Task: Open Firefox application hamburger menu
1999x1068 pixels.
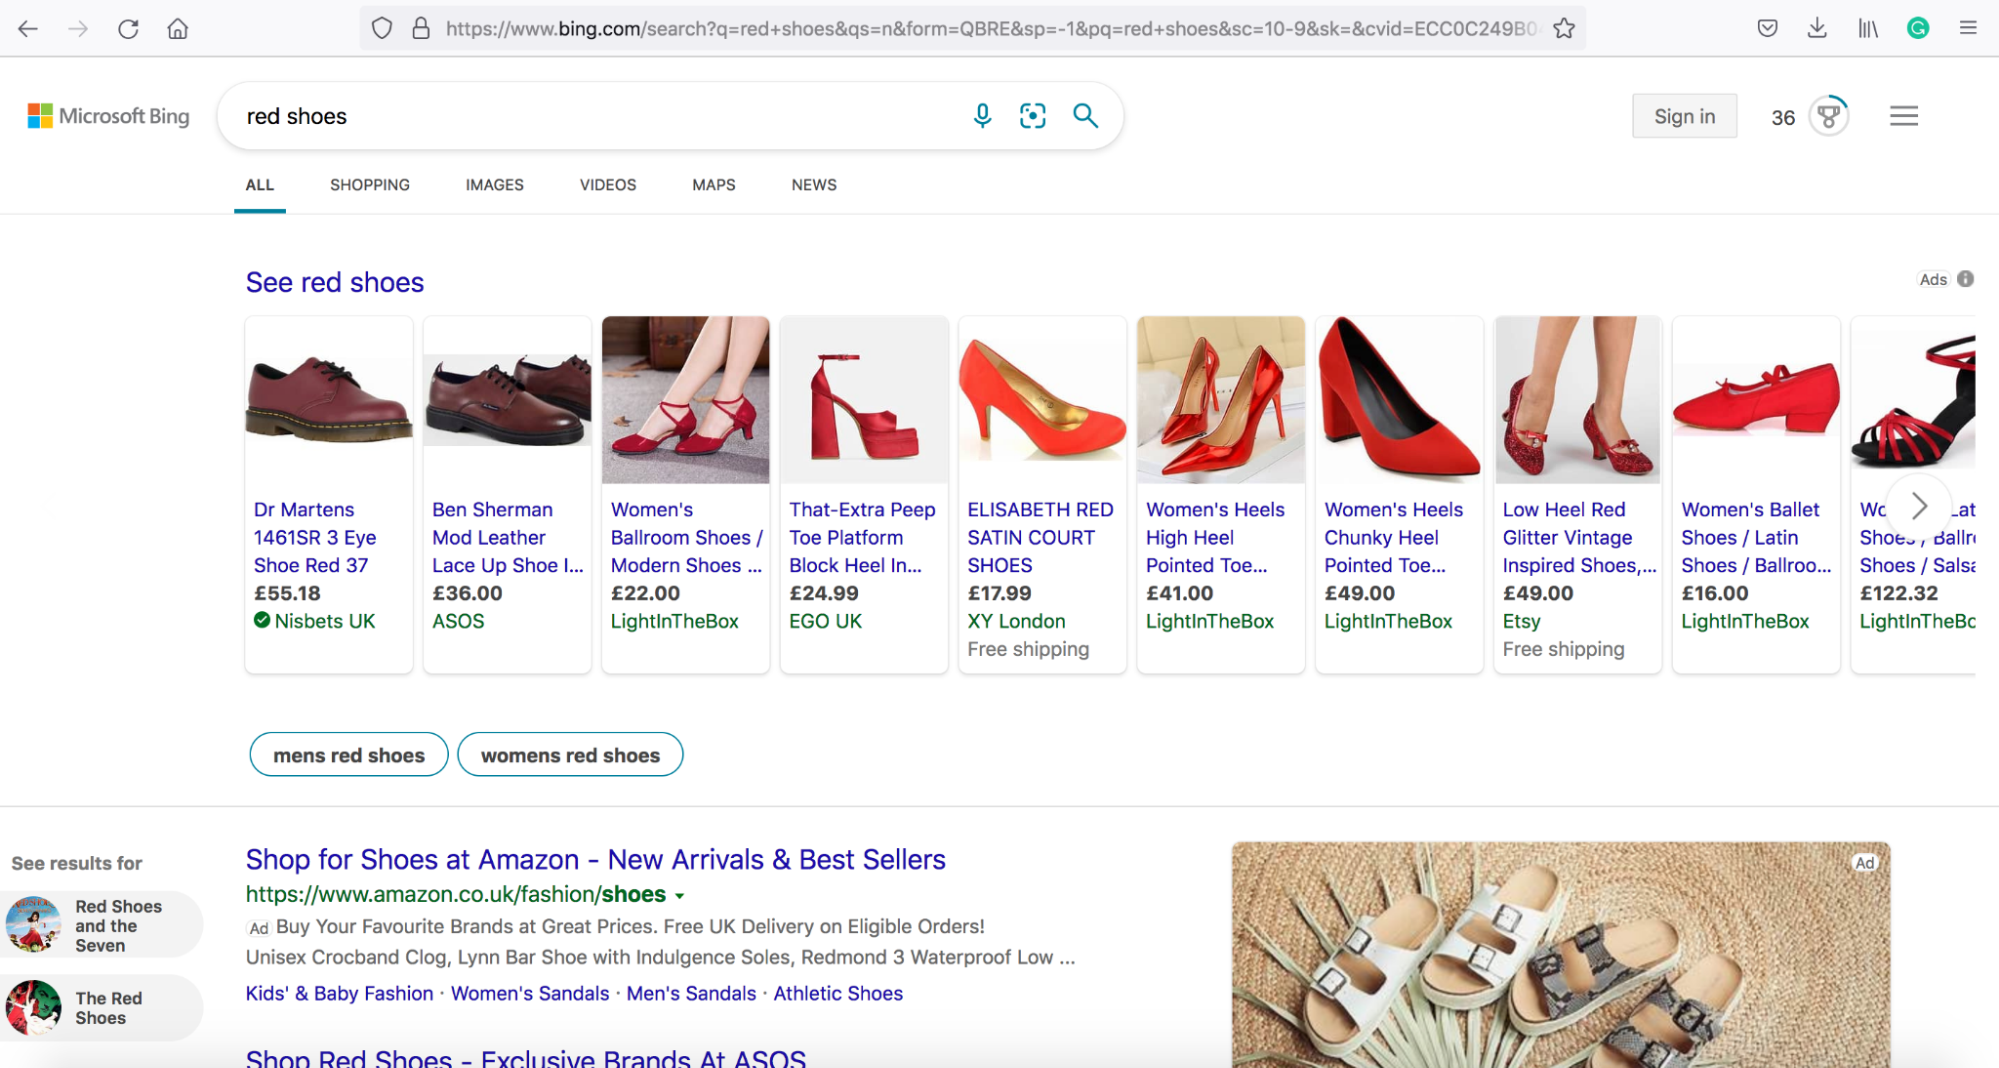Action: click(x=1968, y=28)
